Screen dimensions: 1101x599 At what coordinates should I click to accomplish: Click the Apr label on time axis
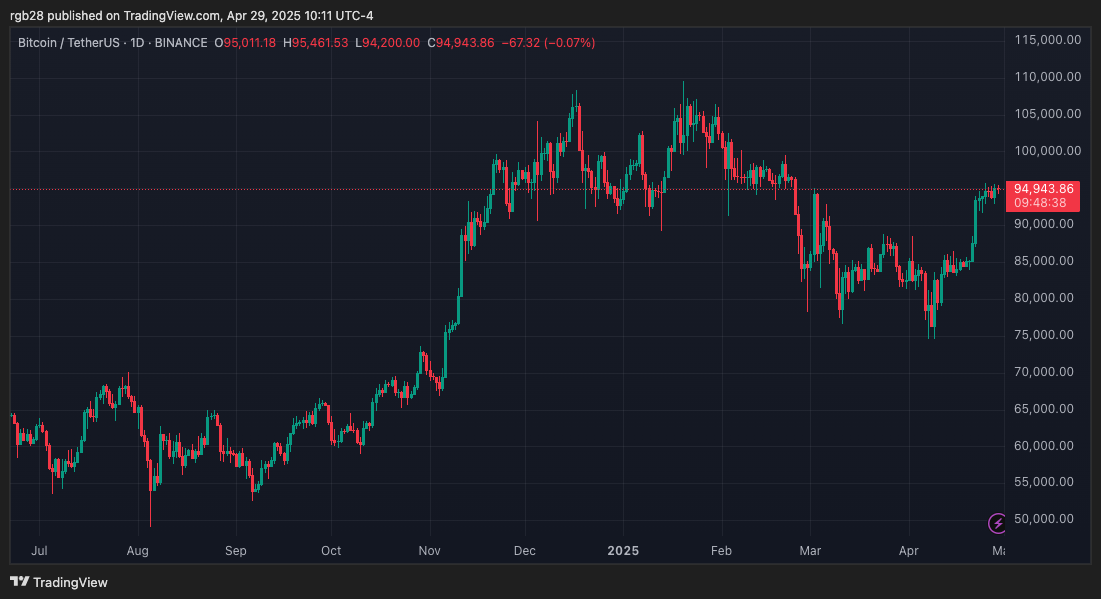(909, 551)
